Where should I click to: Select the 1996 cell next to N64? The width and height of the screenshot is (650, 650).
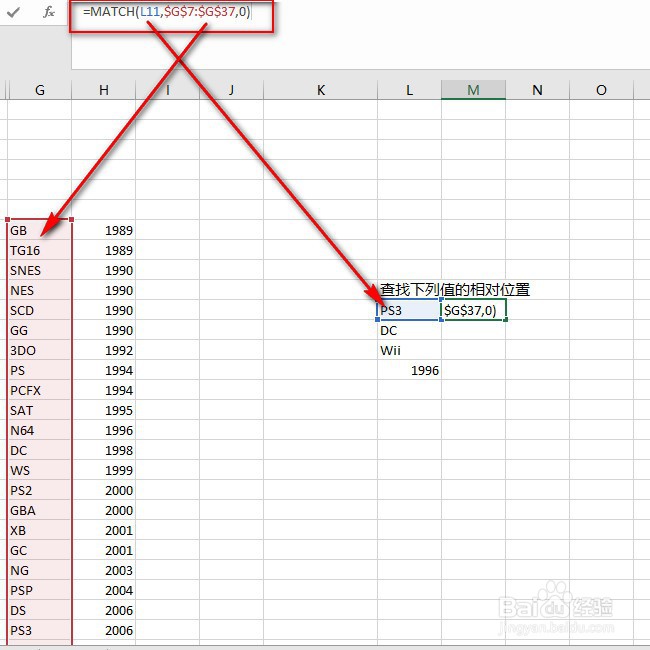click(x=104, y=430)
